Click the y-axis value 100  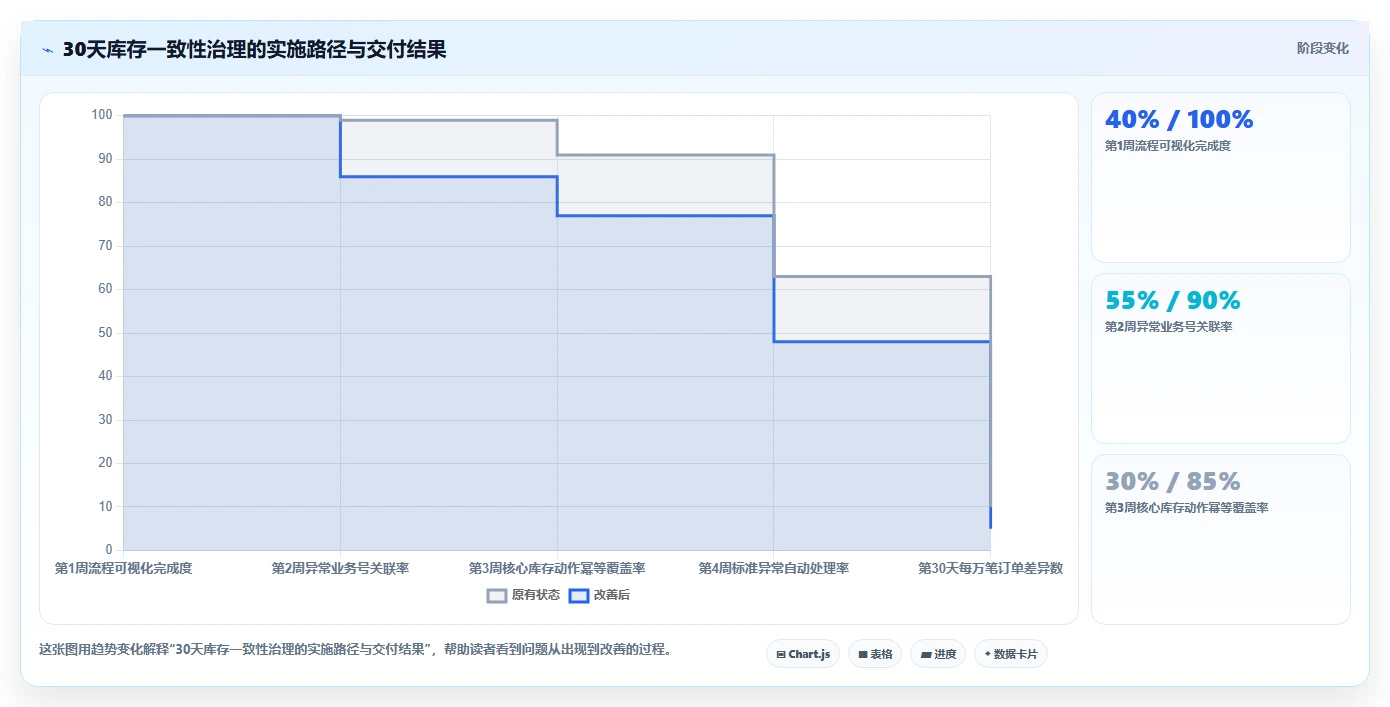pyautogui.click(x=102, y=115)
